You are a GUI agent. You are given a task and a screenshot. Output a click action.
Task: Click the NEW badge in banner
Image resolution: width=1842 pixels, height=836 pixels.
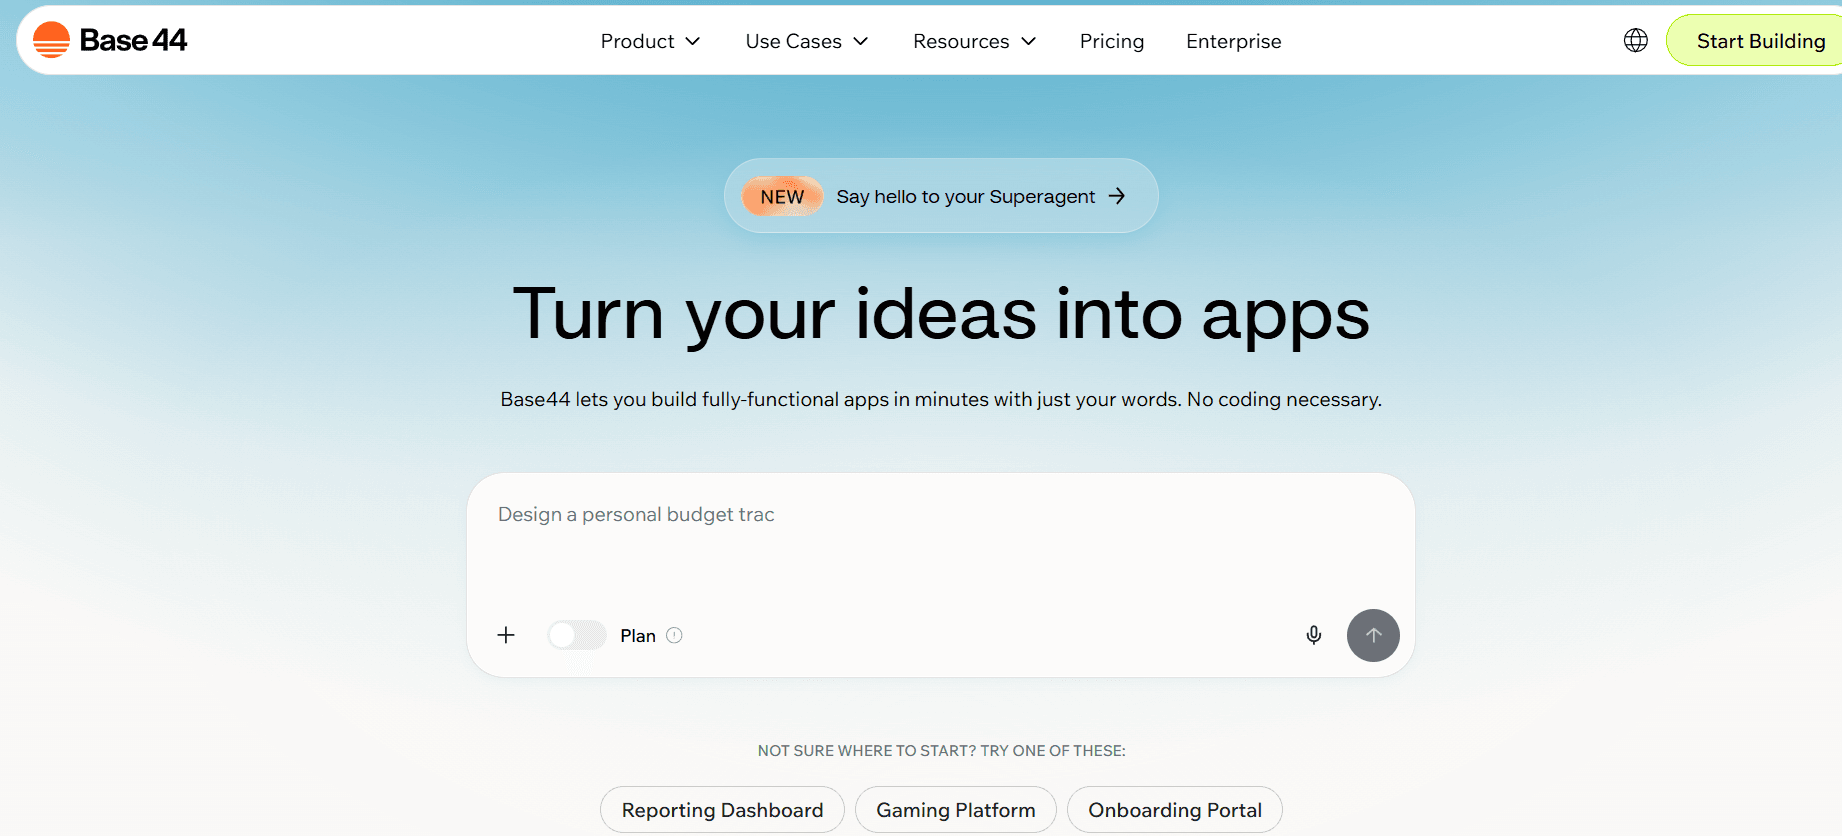tap(782, 197)
